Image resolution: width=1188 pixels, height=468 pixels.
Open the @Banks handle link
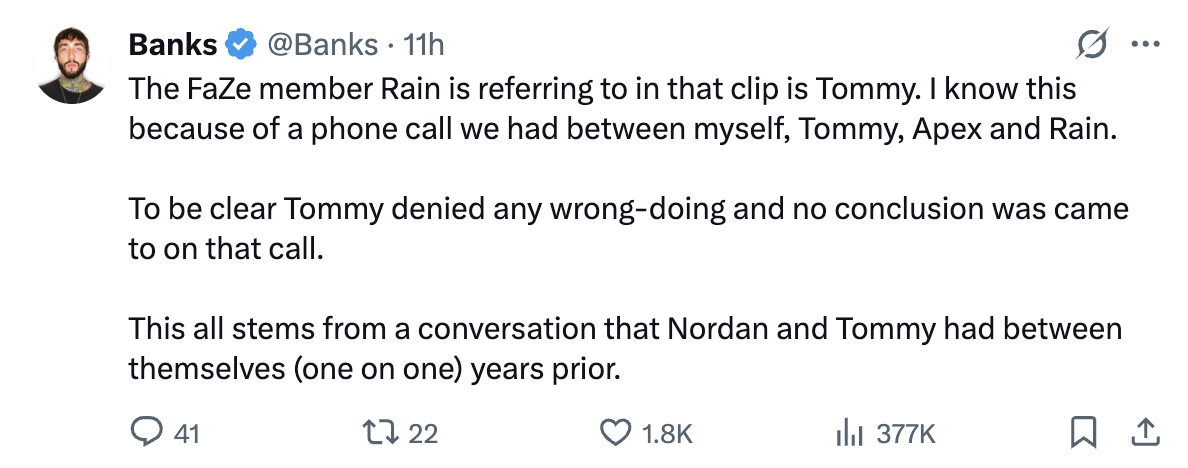pos(322,45)
